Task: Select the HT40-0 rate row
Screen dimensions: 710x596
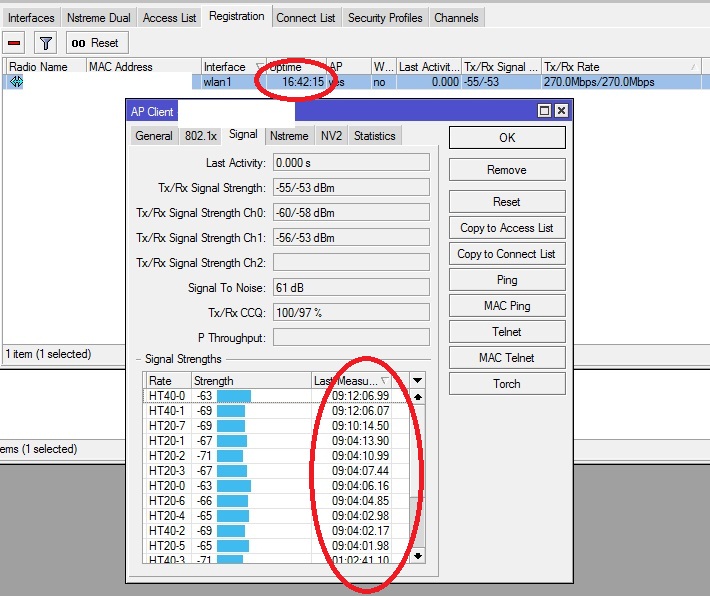Action: point(277,396)
